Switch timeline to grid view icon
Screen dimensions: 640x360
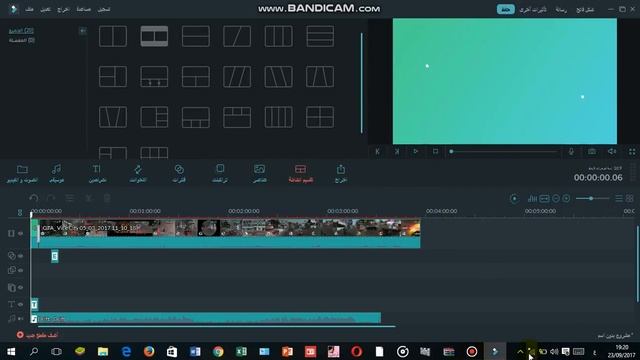pos(630,198)
